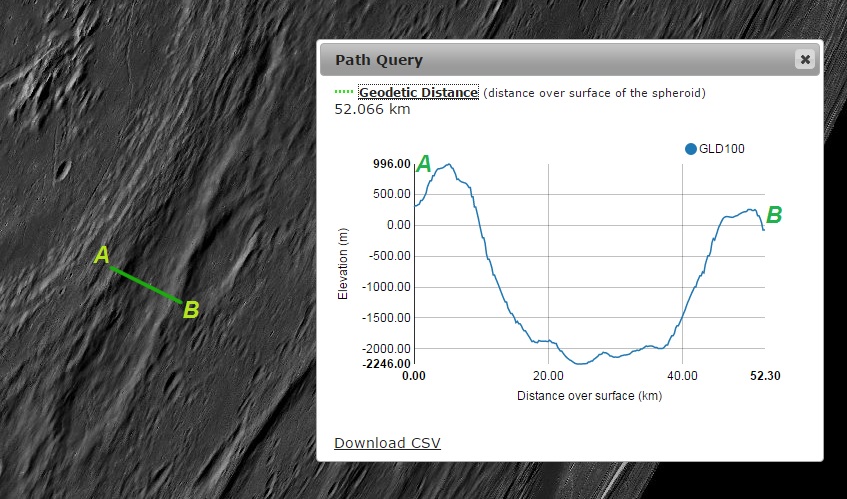The width and height of the screenshot is (847, 499).
Task: Click point A label on the map
Action: (101, 256)
